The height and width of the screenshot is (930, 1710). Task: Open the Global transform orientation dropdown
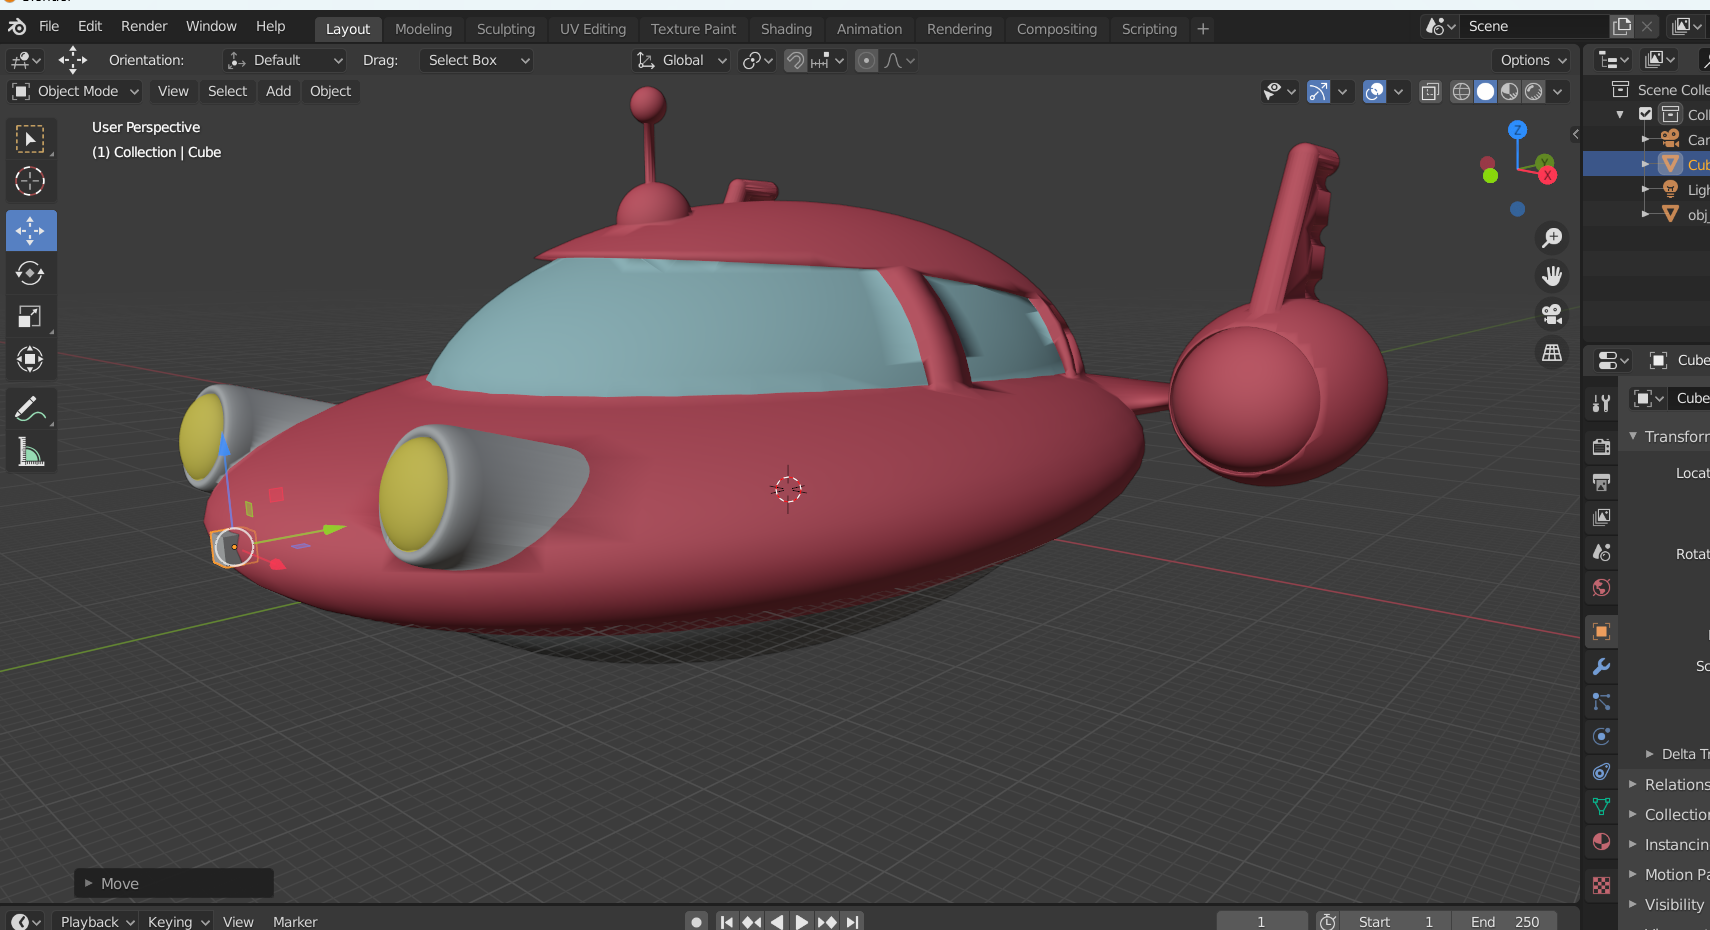pyautogui.click(x=682, y=60)
